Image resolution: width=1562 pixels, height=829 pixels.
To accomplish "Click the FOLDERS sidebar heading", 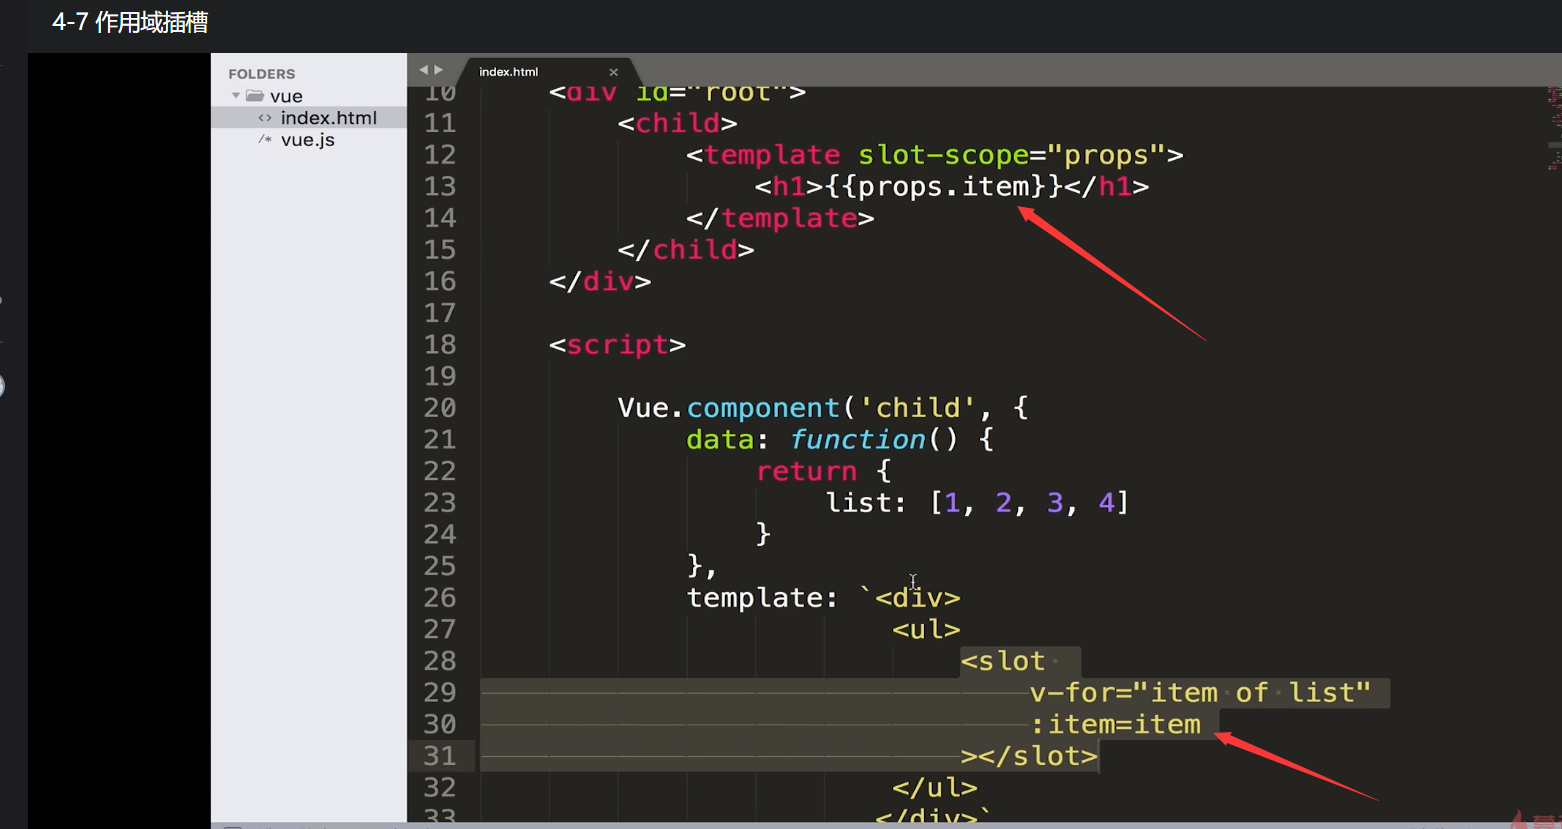I will coord(262,74).
